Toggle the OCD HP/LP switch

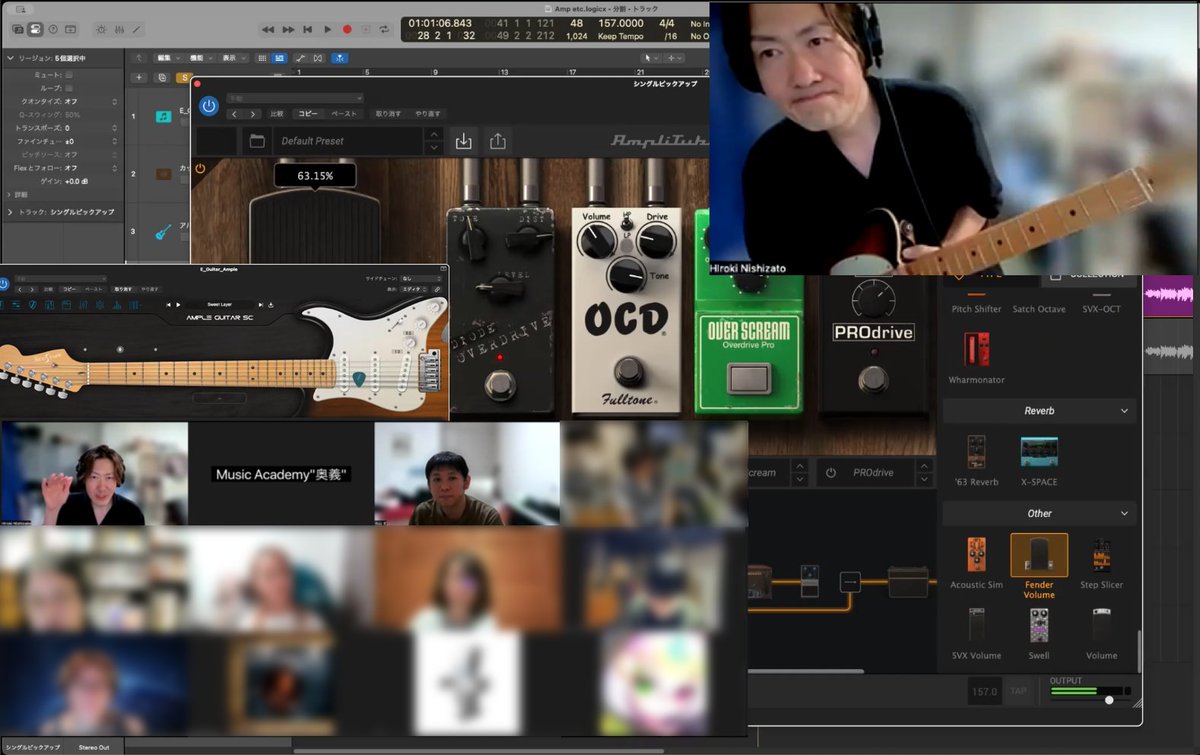click(626, 225)
